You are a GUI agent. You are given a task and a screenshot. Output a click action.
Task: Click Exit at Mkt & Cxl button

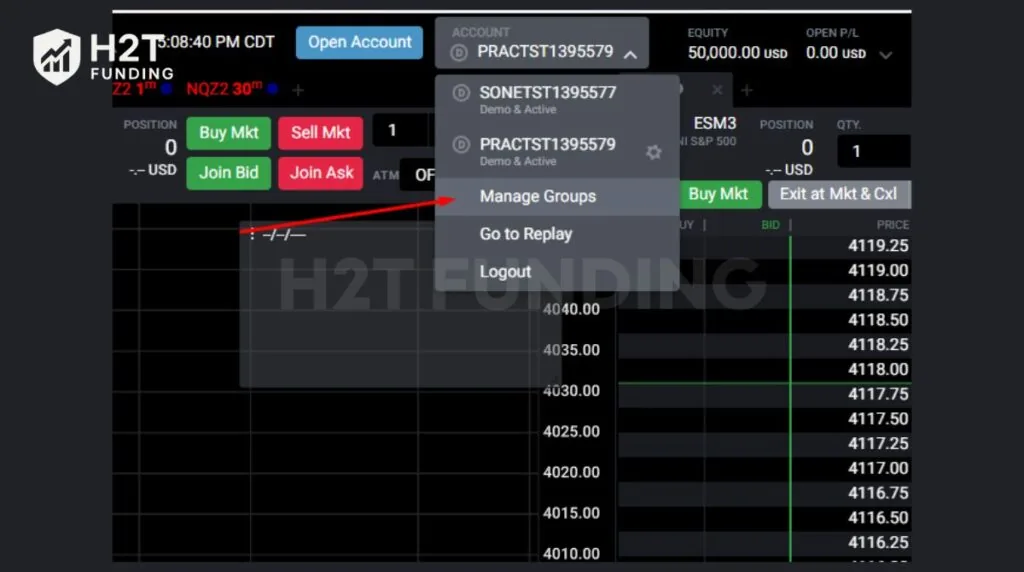click(x=839, y=194)
